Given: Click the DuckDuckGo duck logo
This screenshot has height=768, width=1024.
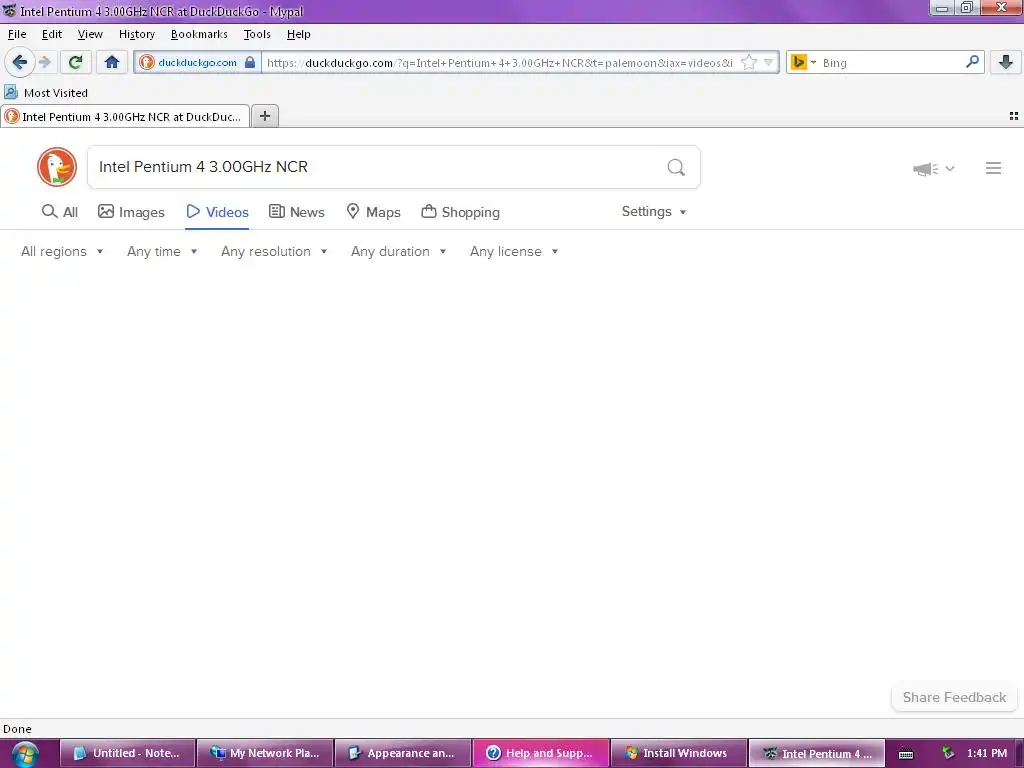Looking at the screenshot, I should point(57,167).
